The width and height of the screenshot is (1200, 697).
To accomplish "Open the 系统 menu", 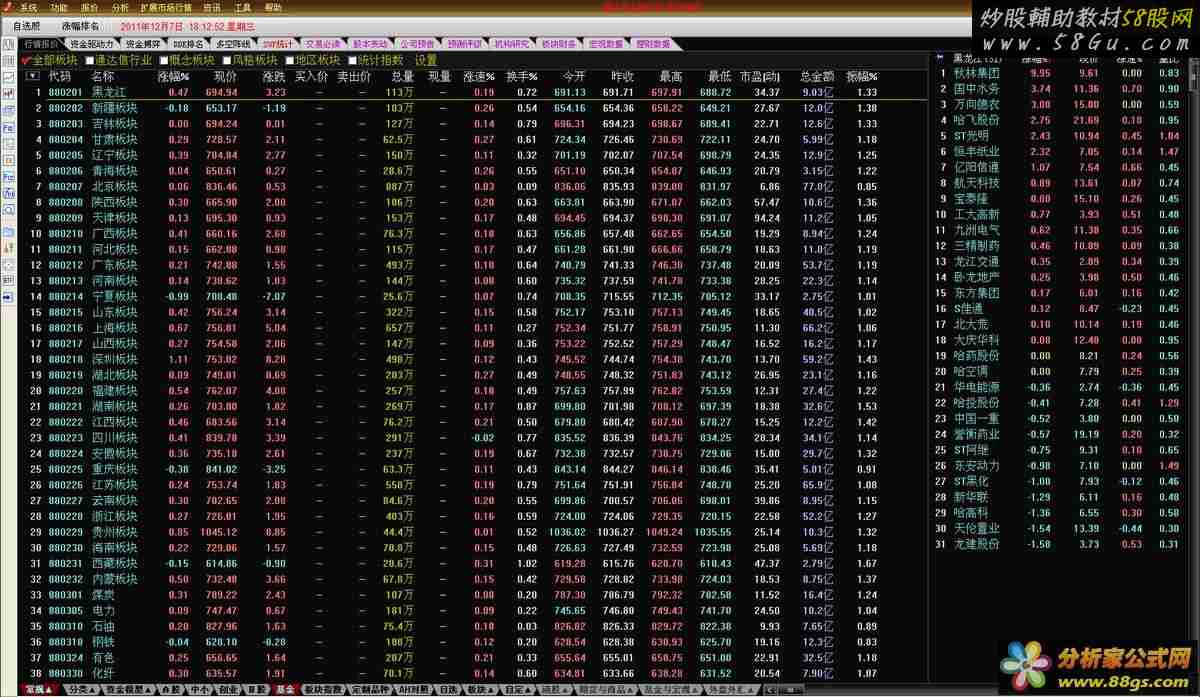I will coord(28,7).
